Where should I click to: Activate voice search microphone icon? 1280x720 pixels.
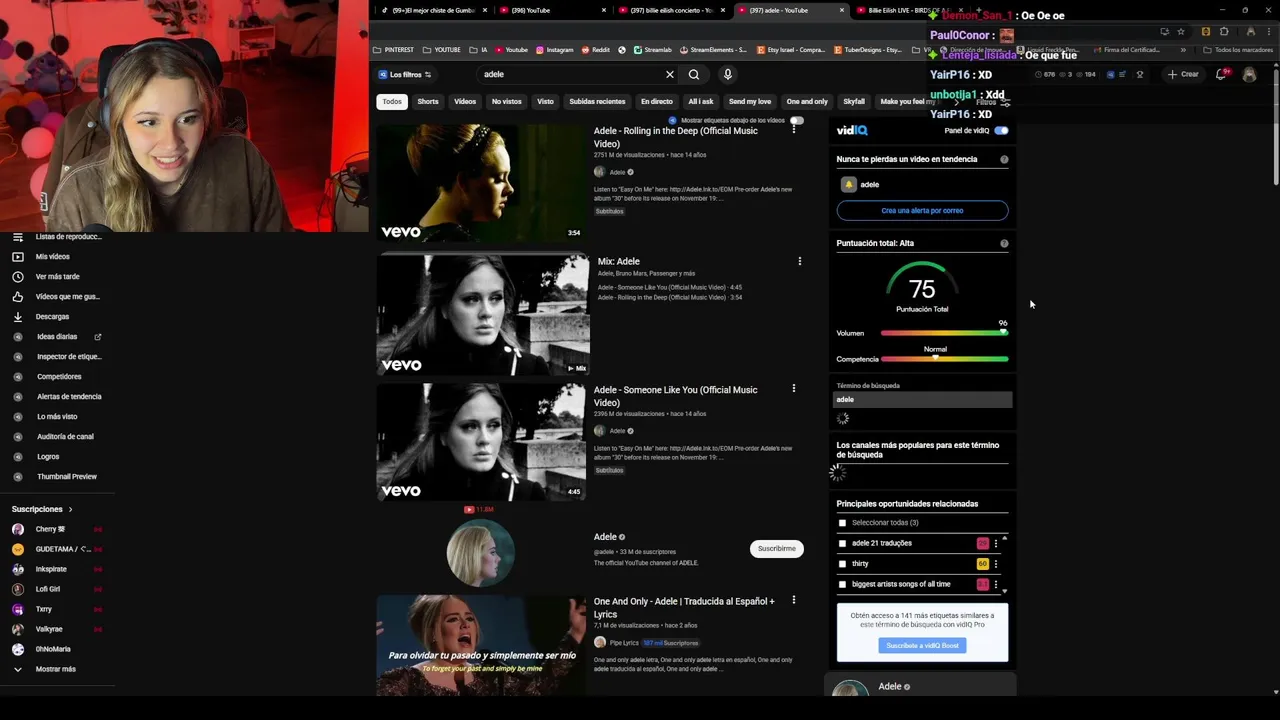click(x=728, y=75)
